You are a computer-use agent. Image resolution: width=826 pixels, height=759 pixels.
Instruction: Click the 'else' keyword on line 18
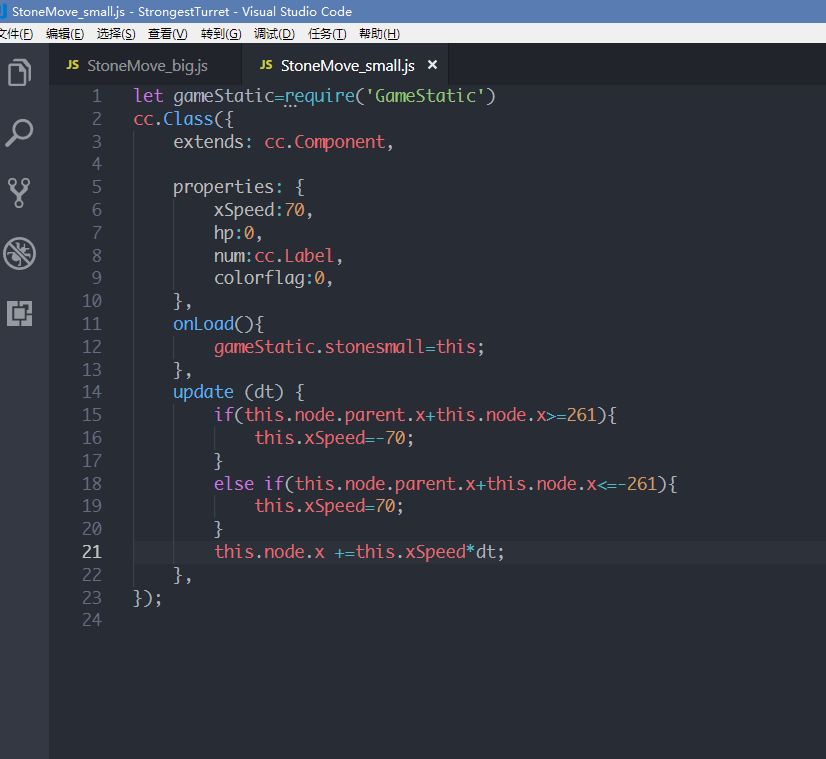234,484
